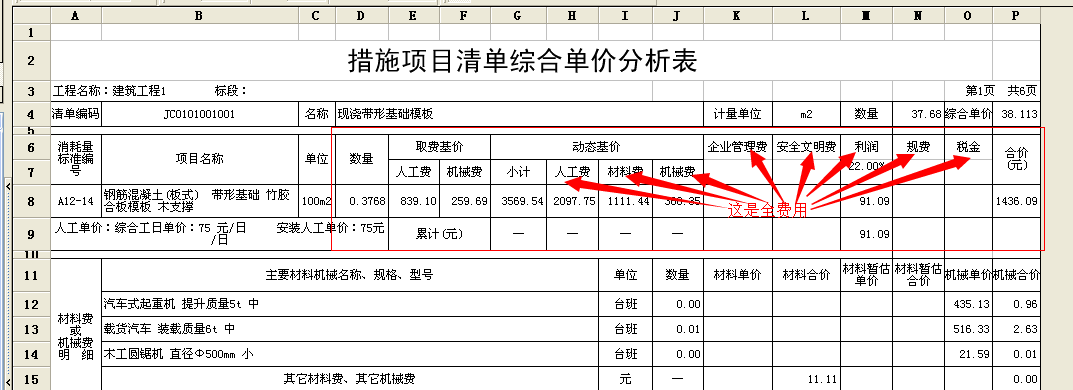The width and height of the screenshot is (1073, 390).
Task: Click the 取费基价 header cell
Action: pyautogui.click(x=439, y=146)
